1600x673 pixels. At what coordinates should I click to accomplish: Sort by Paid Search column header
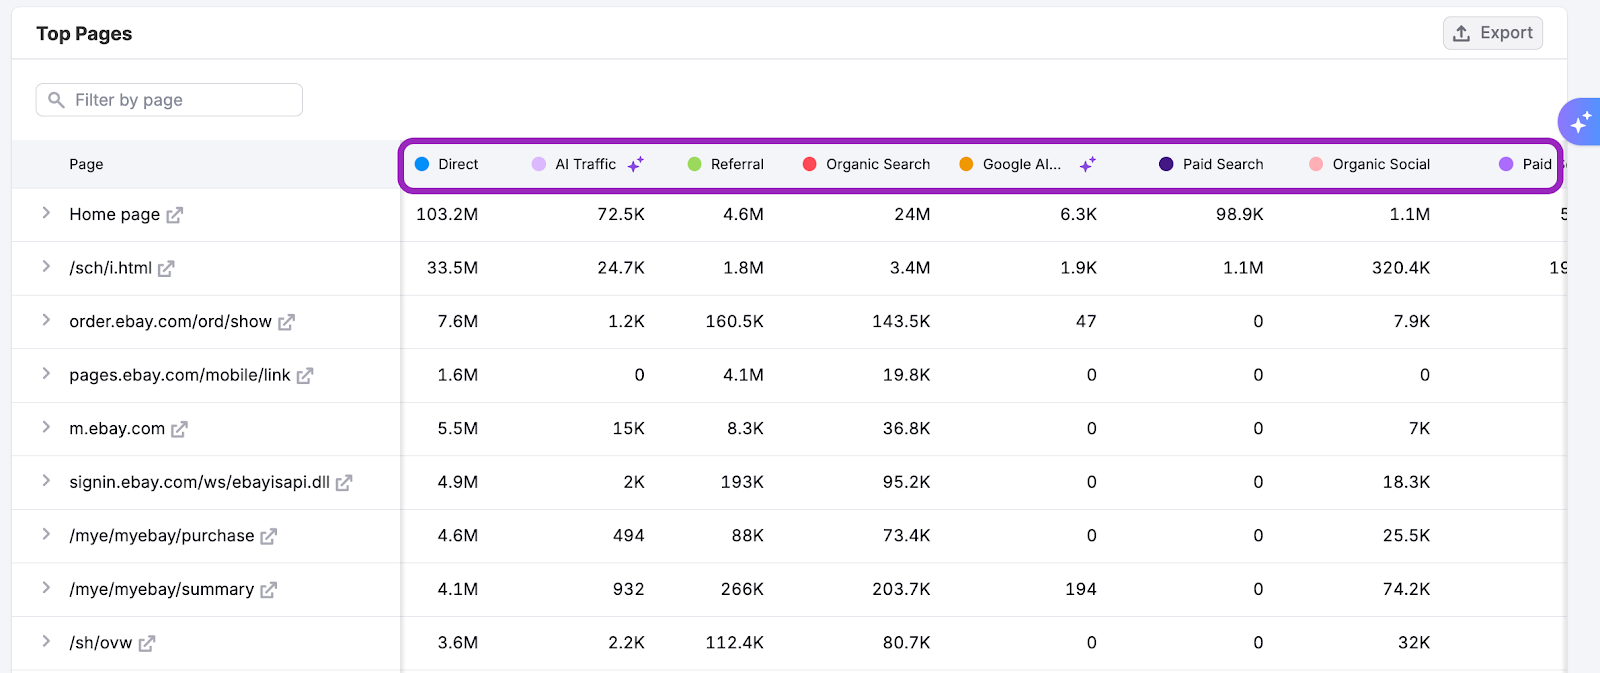click(x=1222, y=164)
